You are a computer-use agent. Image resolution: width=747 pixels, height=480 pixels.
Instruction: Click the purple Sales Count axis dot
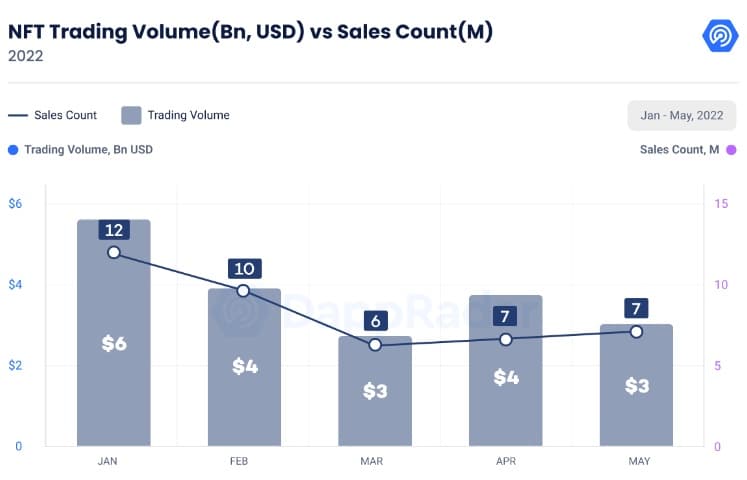pos(731,150)
